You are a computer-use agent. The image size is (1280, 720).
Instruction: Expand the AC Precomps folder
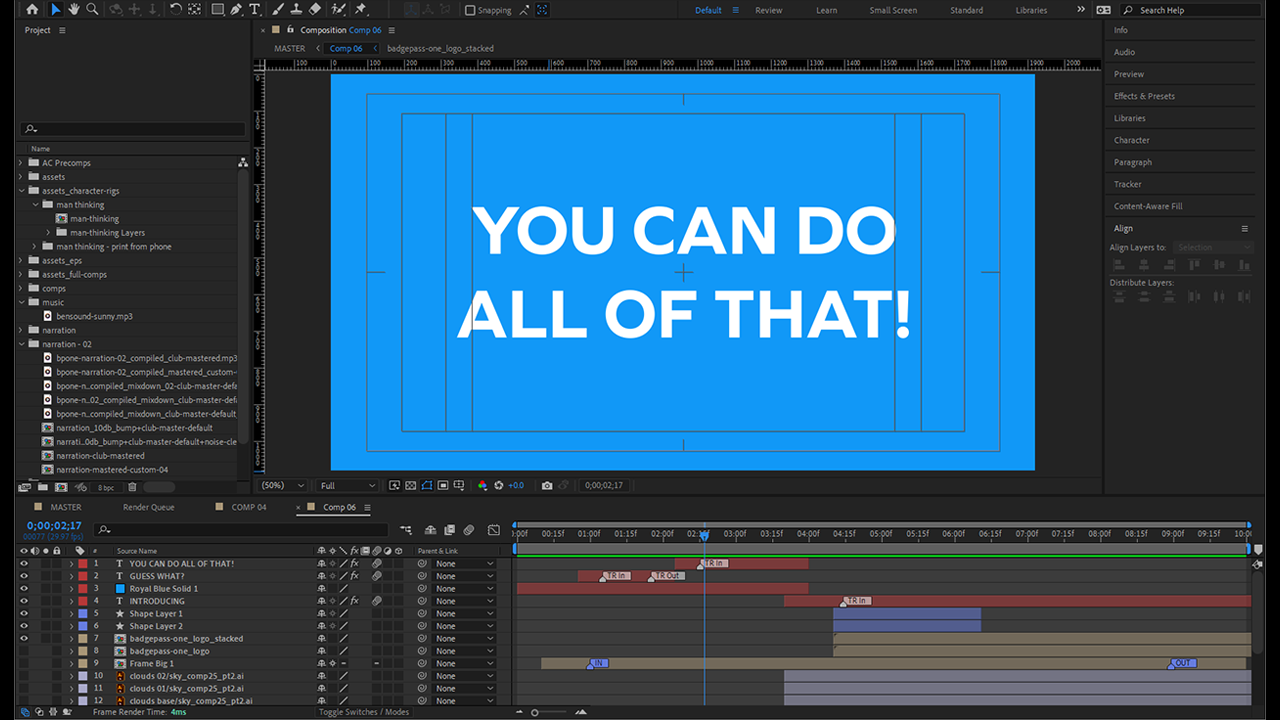[x=21, y=163]
